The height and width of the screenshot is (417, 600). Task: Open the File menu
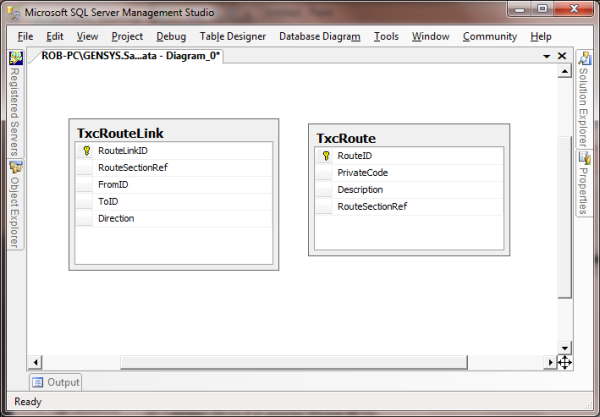(x=25, y=36)
